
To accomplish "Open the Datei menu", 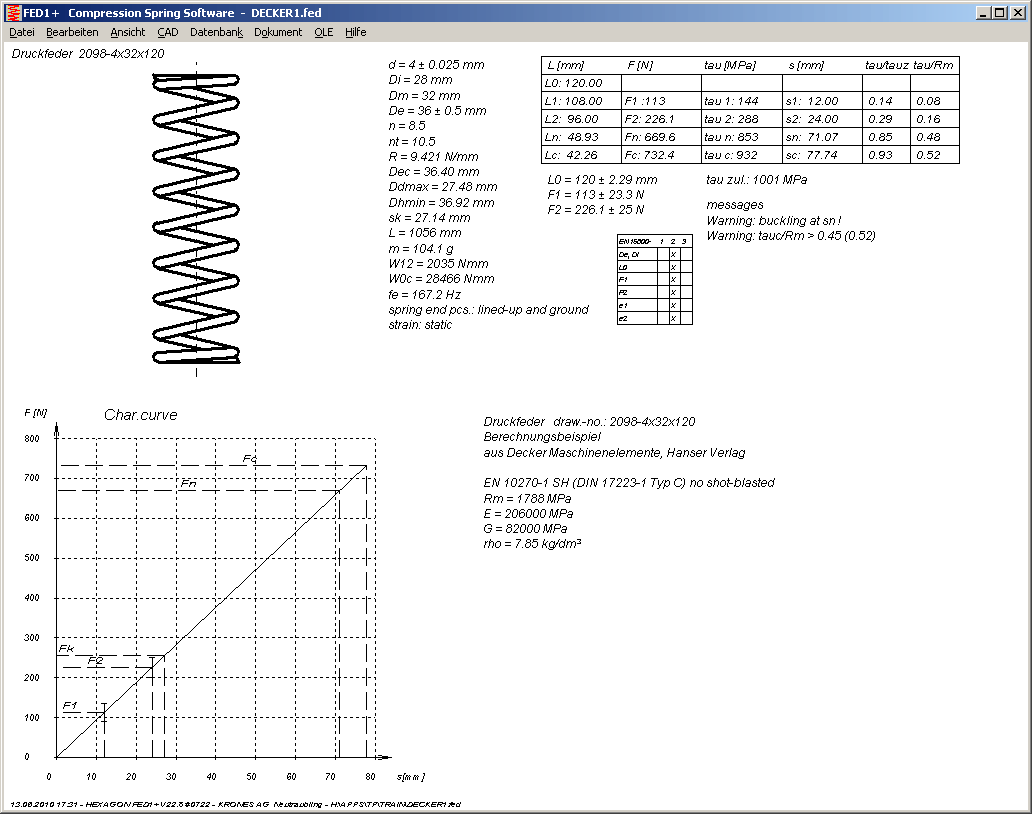I will point(21,32).
